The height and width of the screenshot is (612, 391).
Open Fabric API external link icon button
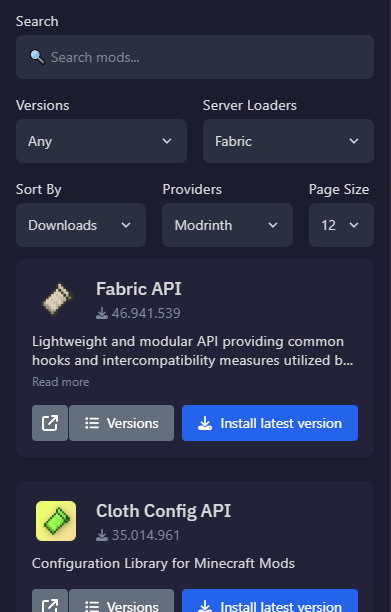50,423
